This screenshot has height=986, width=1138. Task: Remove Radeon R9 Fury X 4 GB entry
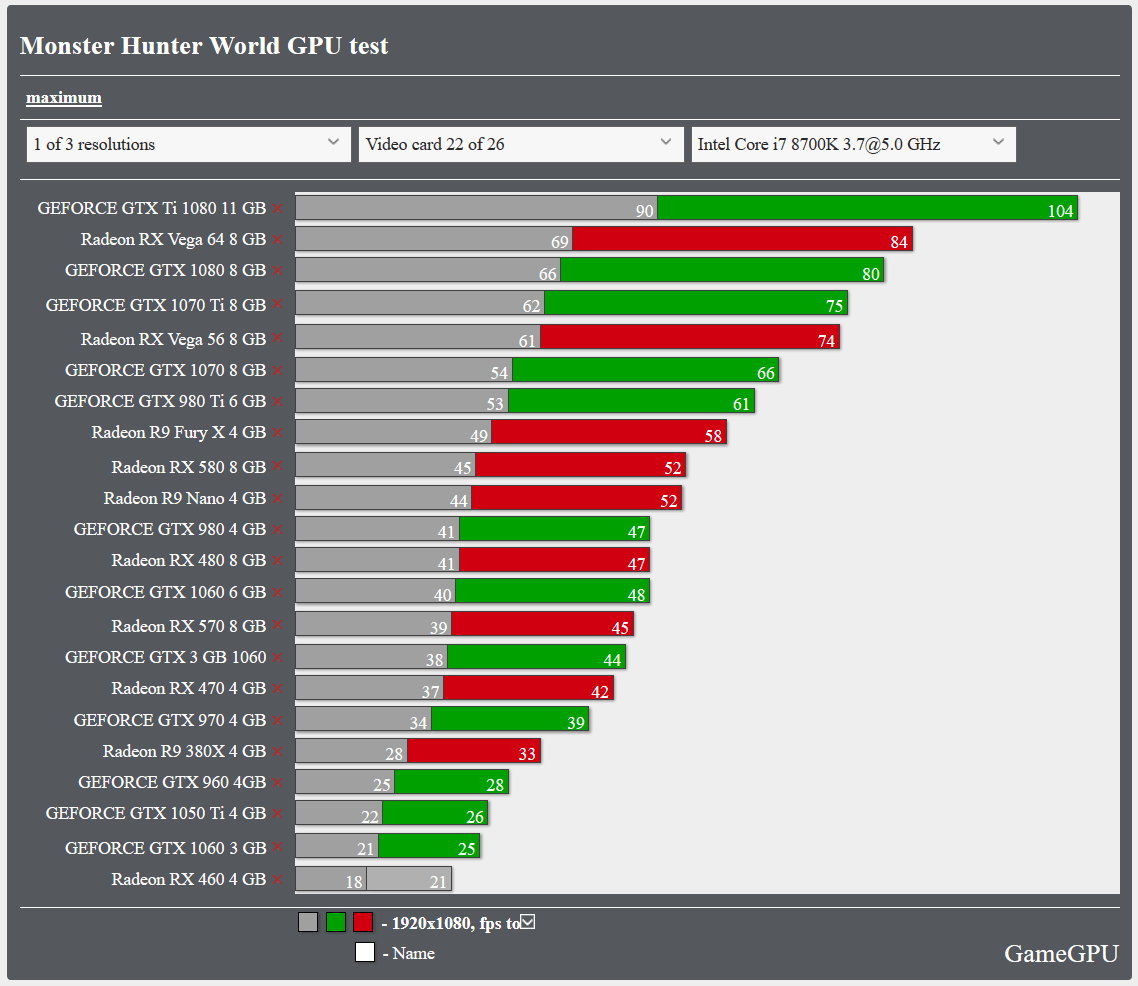tap(277, 432)
